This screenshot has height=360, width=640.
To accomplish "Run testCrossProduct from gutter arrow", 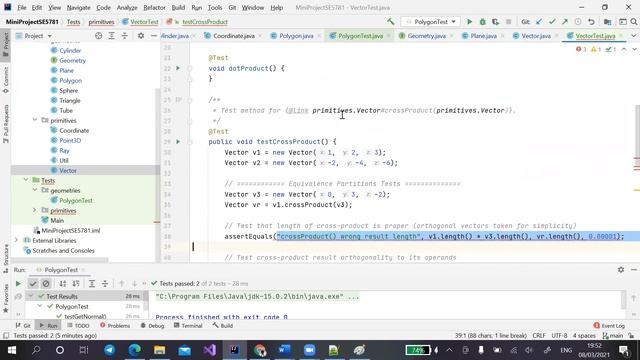I will coord(178,142).
